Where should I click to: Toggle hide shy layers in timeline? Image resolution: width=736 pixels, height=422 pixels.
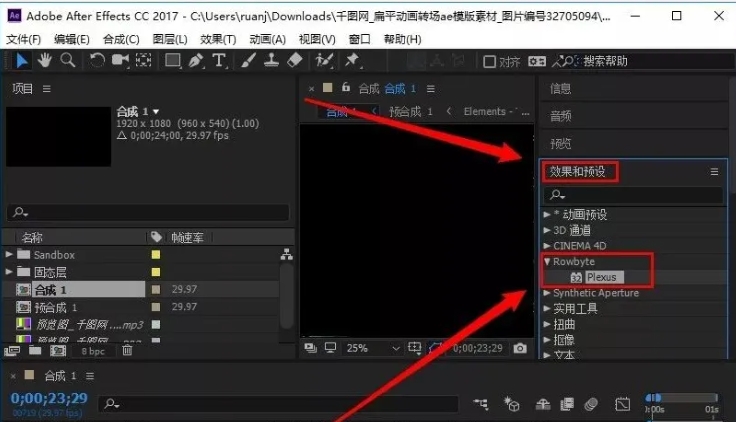coord(543,404)
